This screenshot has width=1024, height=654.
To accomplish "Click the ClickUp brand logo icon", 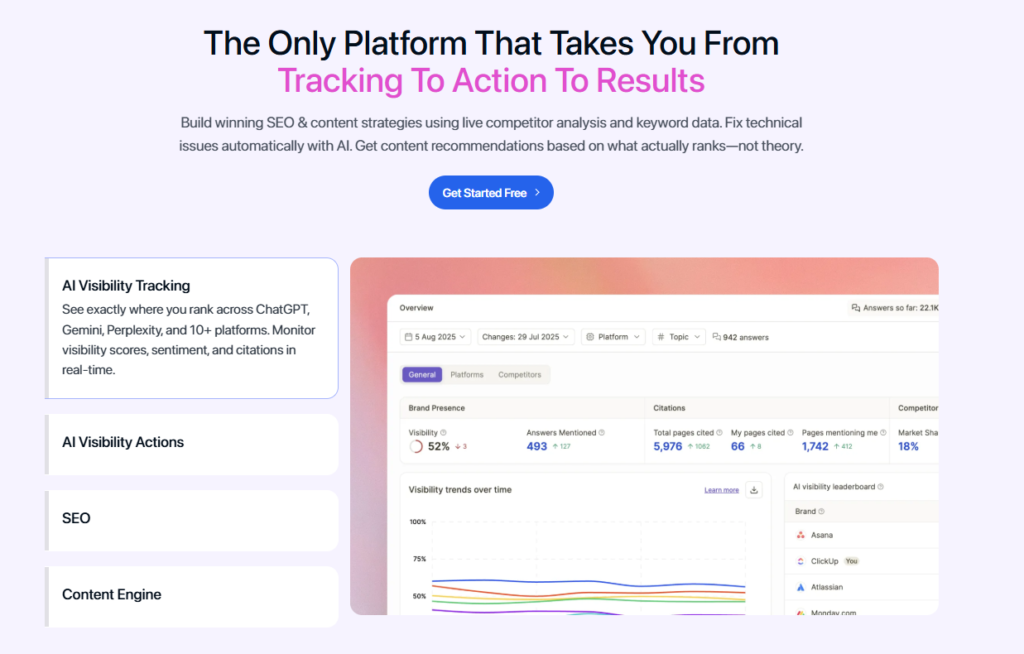I will coord(801,561).
